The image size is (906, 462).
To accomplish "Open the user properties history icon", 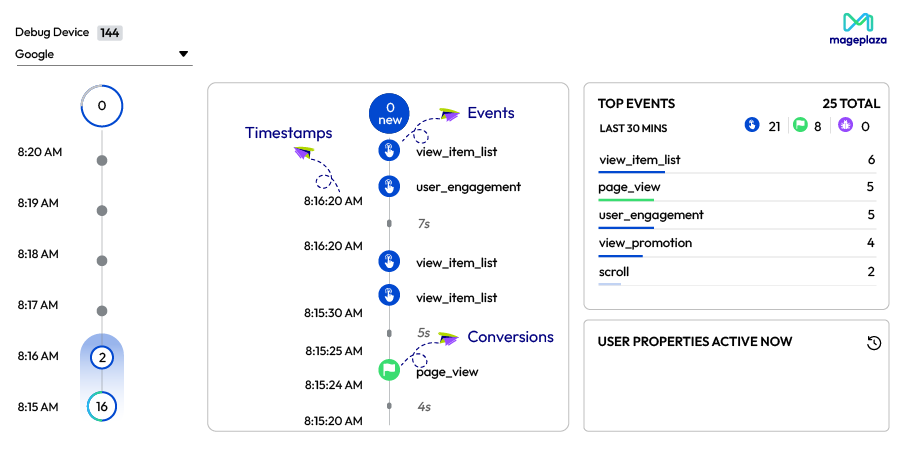I will 873,343.
